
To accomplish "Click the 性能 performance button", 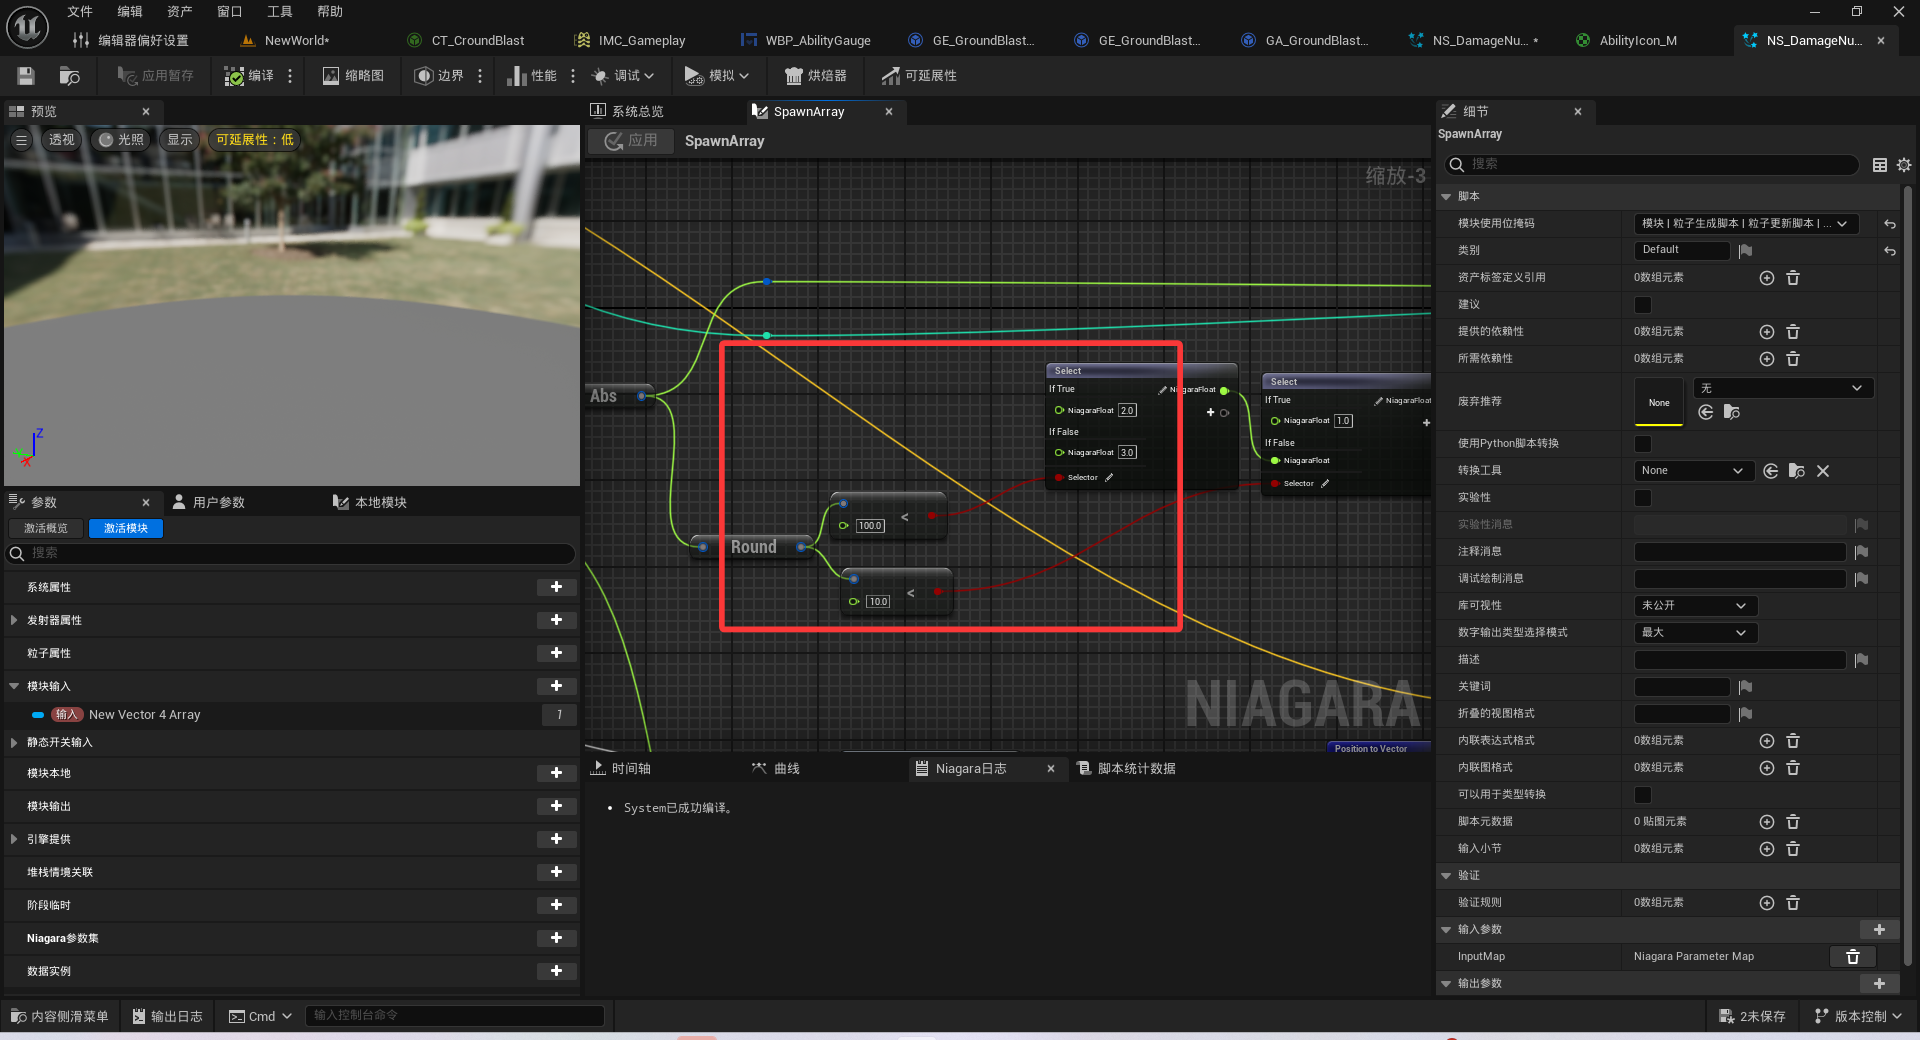I will (x=532, y=76).
